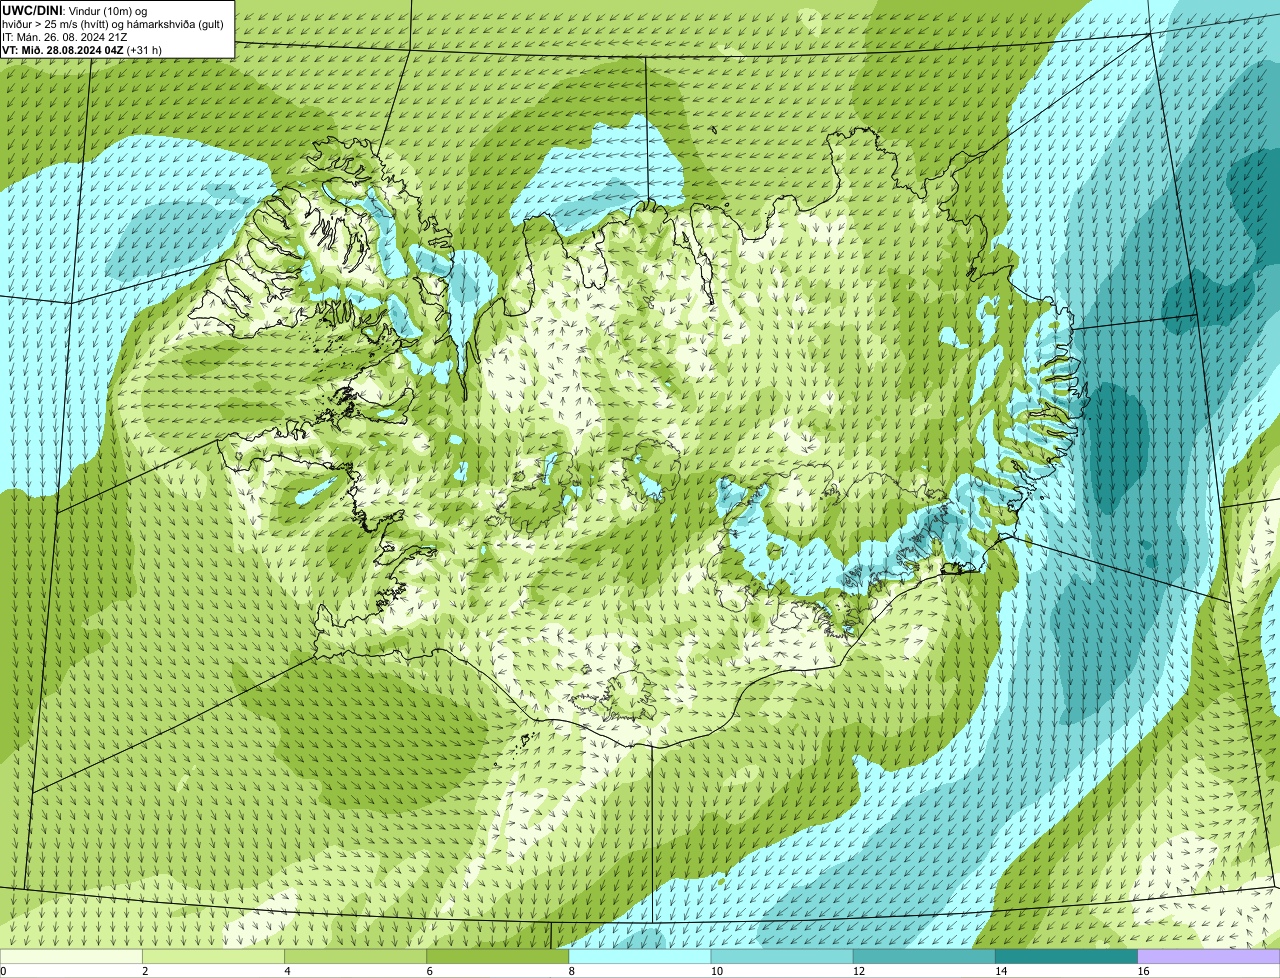Click the legend scale label '2'

(145, 971)
